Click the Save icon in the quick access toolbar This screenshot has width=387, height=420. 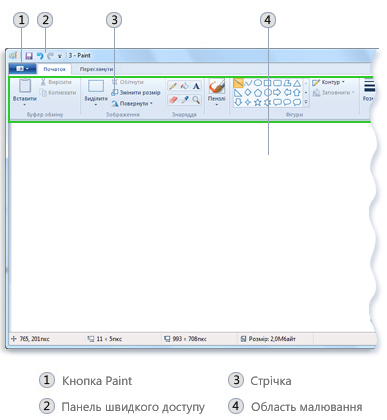[x=29, y=56]
